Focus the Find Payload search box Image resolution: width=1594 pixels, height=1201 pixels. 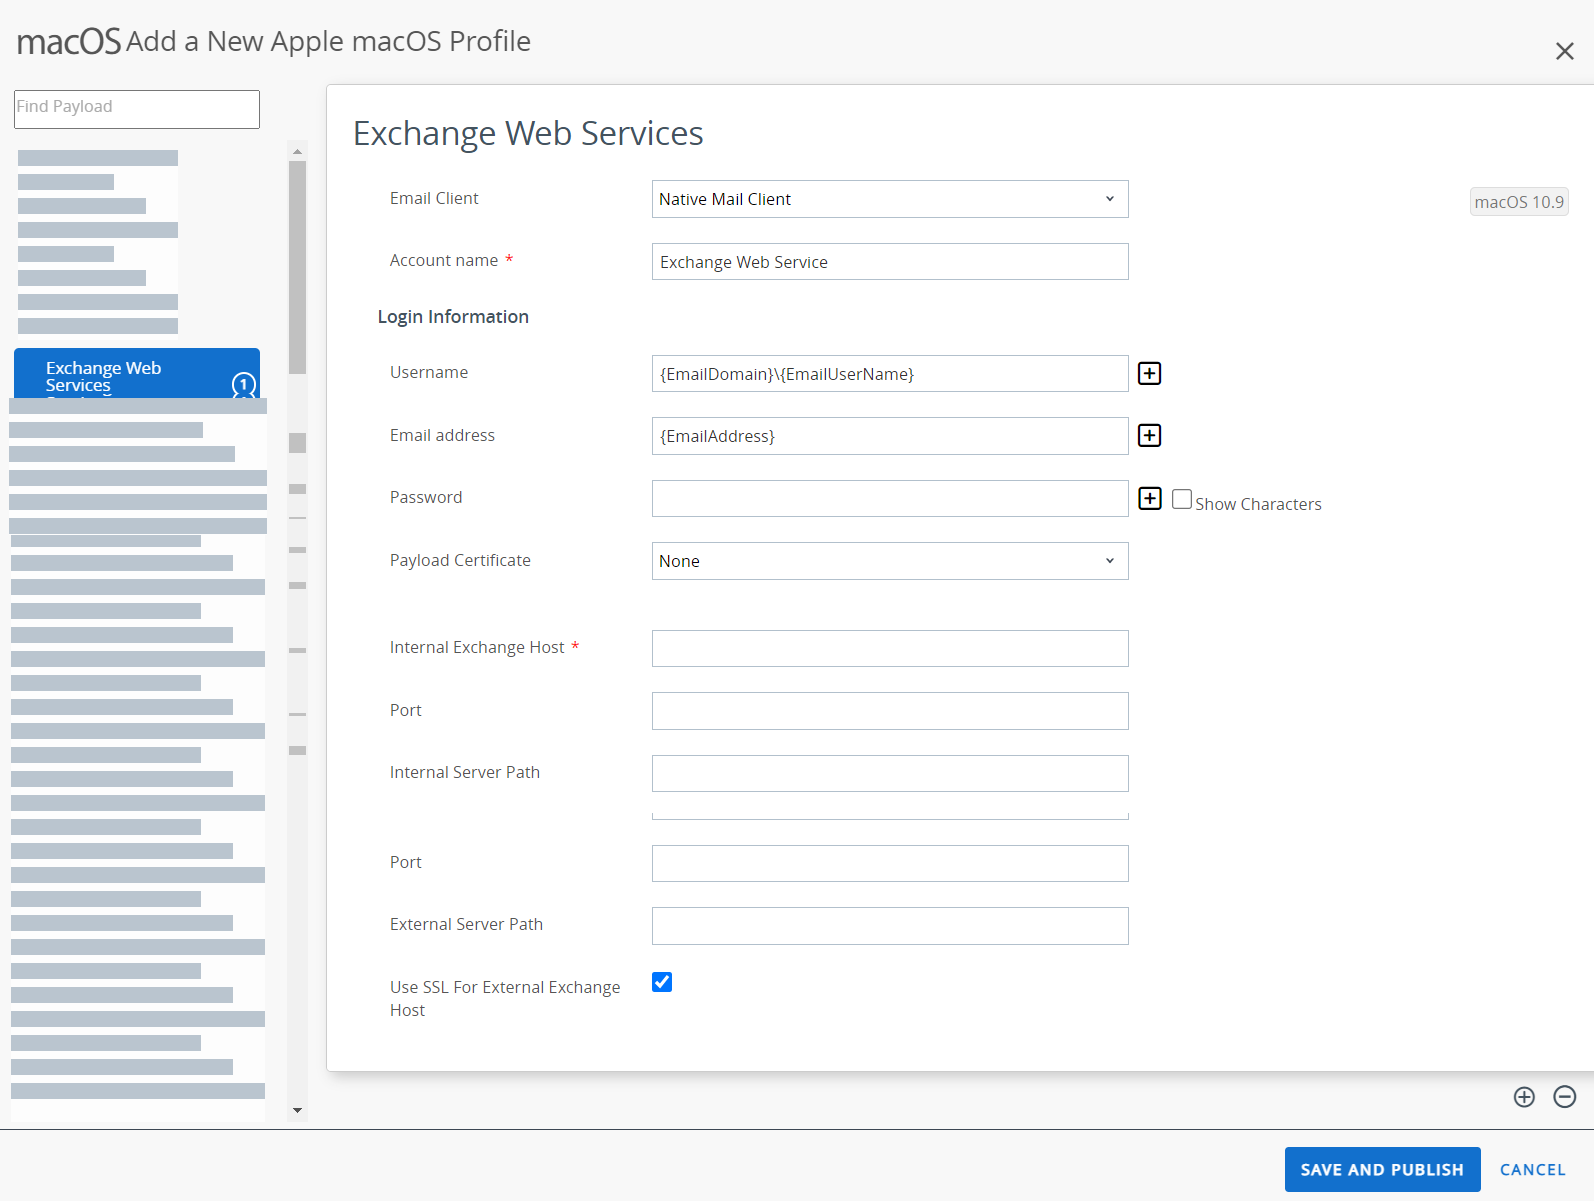tap(137, 109)
